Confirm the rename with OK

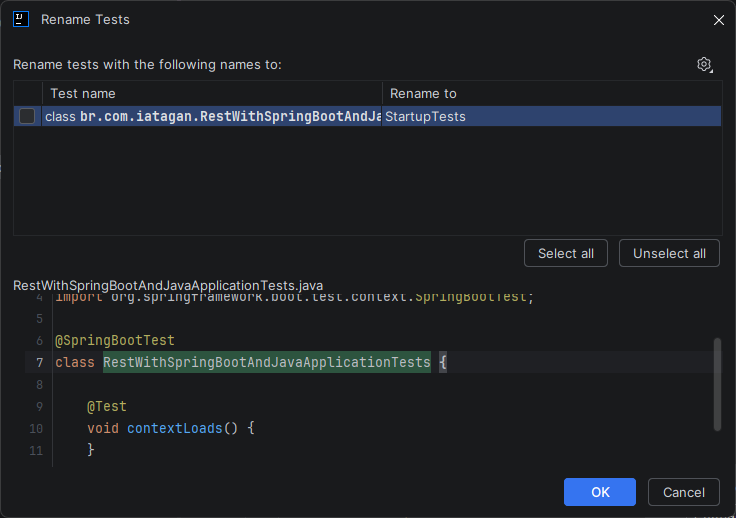coord(599,492)
